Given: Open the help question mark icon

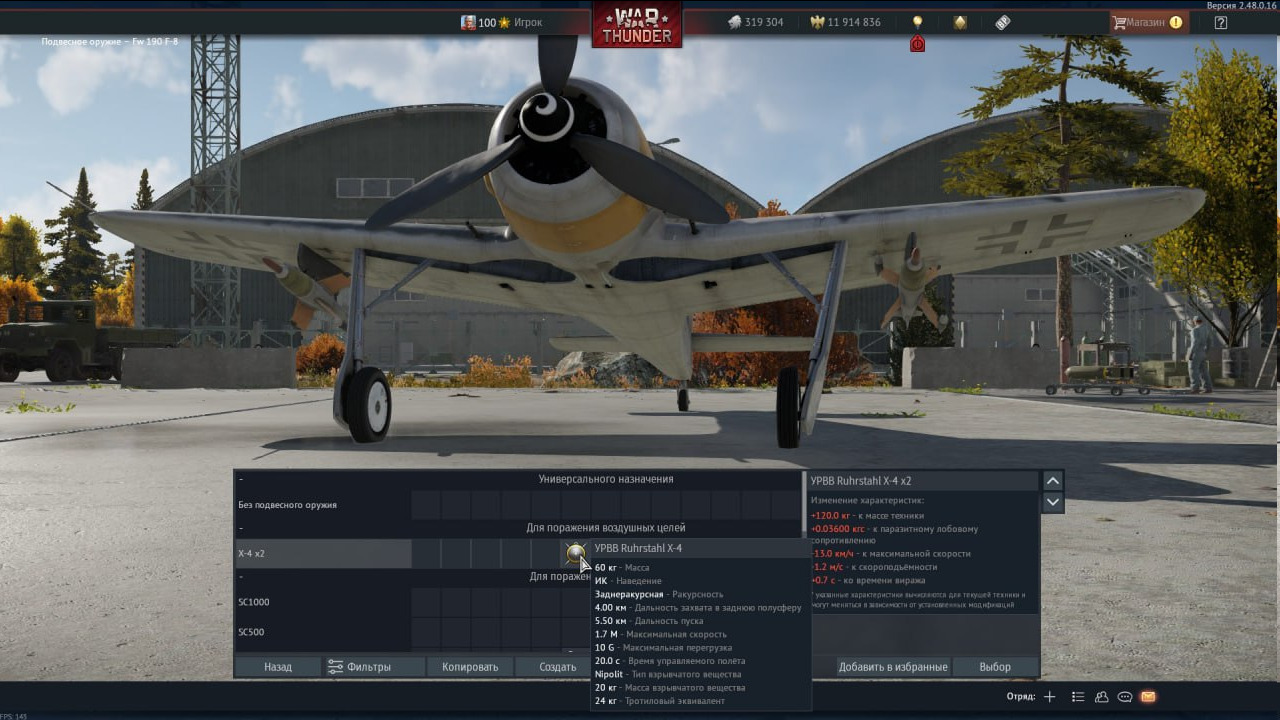Looking at the screenshot, I should (x=1221, y=22).
